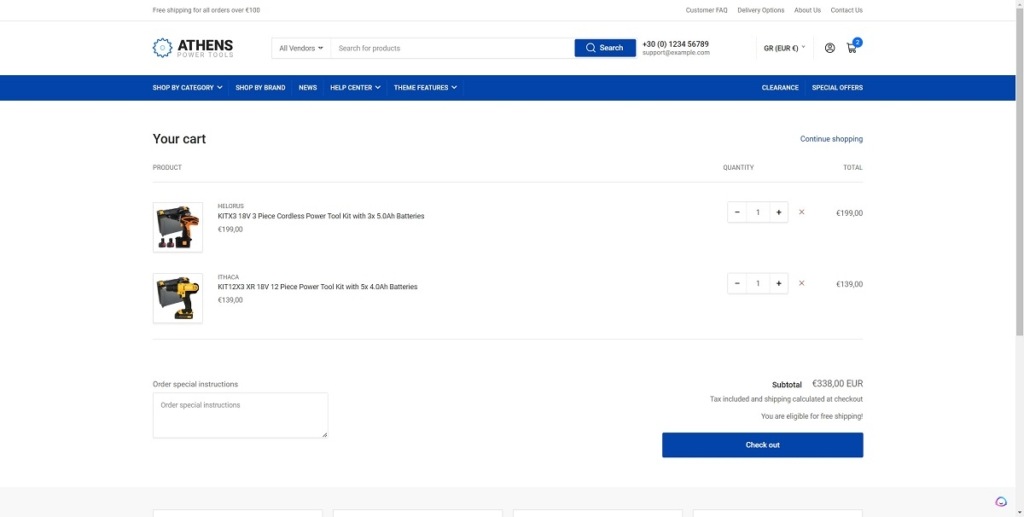
Task: Open the Helorus KITX3 product thumbnail
Action: pyautogui.click(x=178, y=227)
